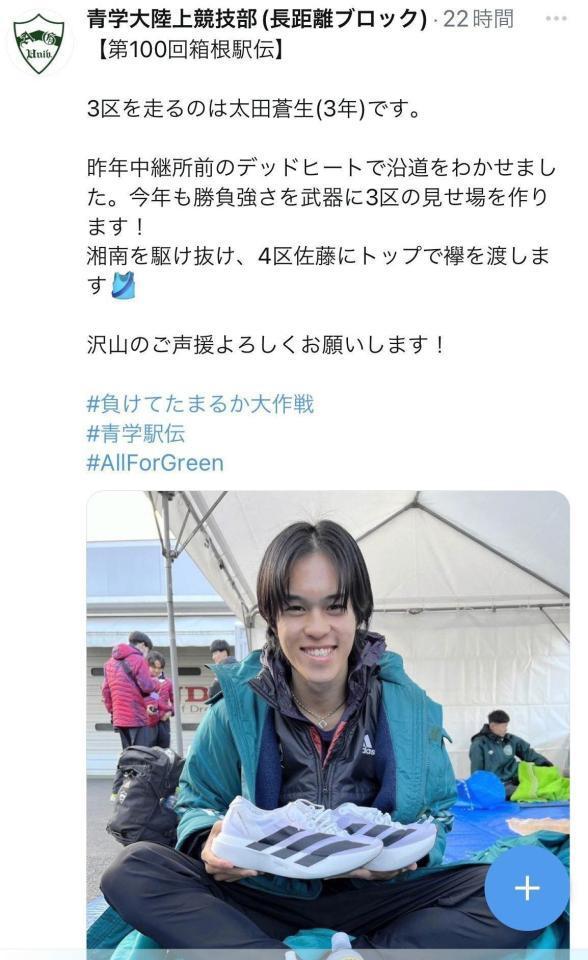Tap the blue compose plus button

click(x=527, y=888)
